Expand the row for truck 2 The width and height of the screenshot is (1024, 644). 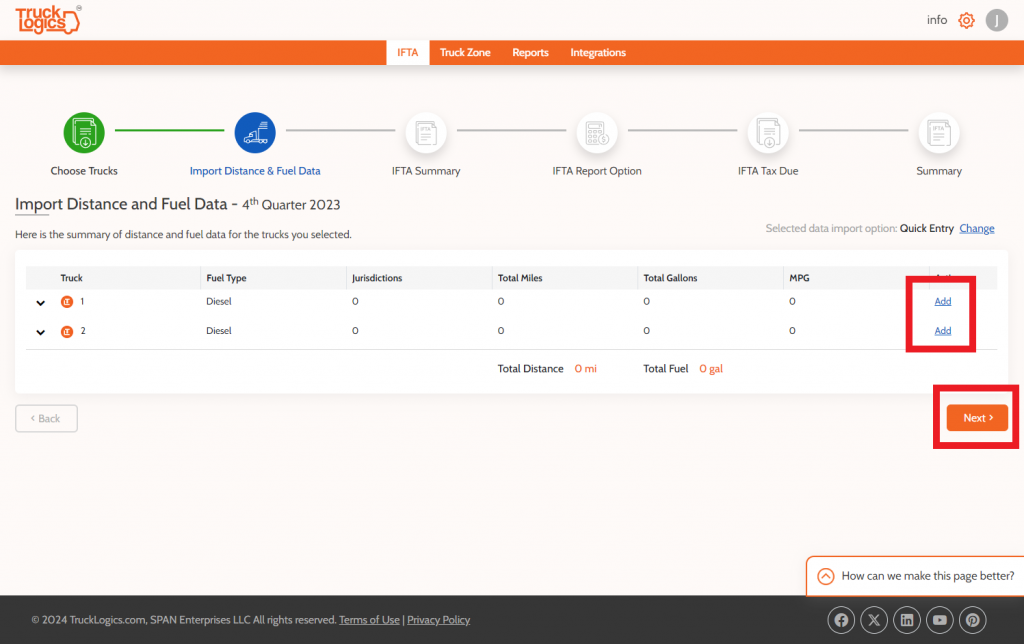pos(40,332)
